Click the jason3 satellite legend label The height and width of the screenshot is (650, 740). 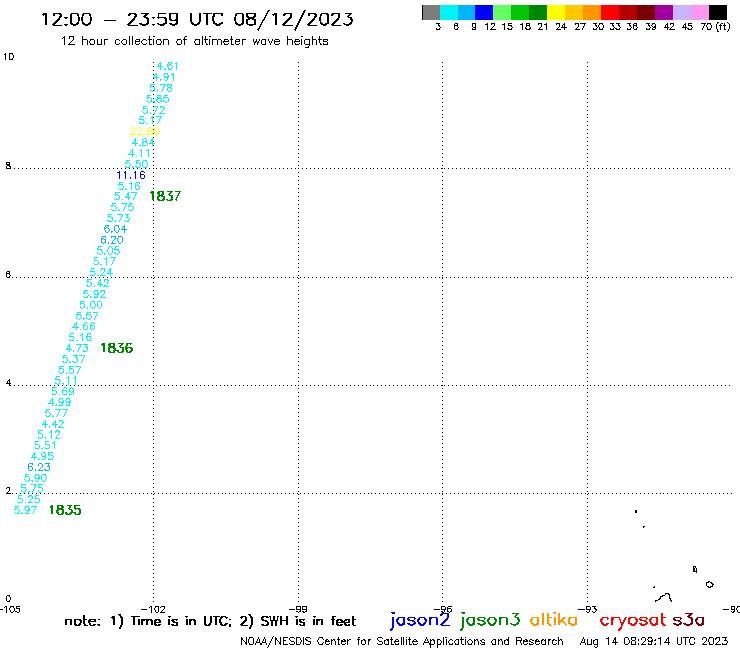click(490, 620)
